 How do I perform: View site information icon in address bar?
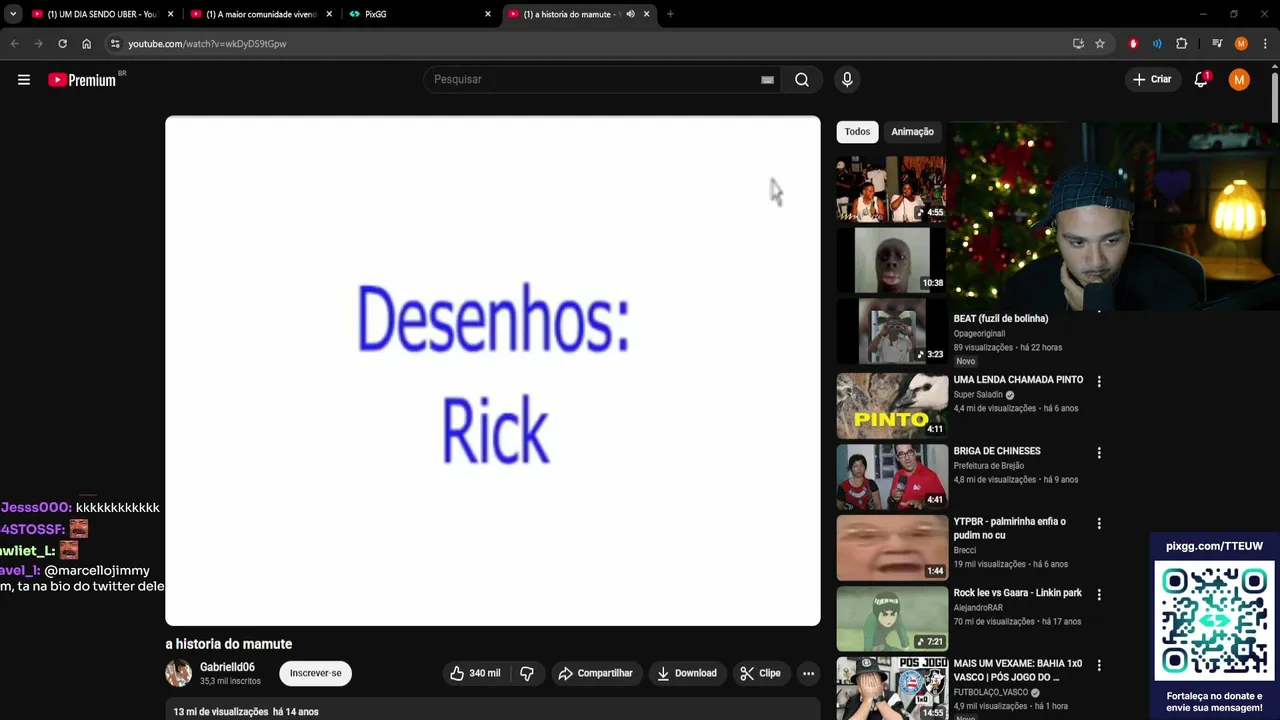coord(115,44)
